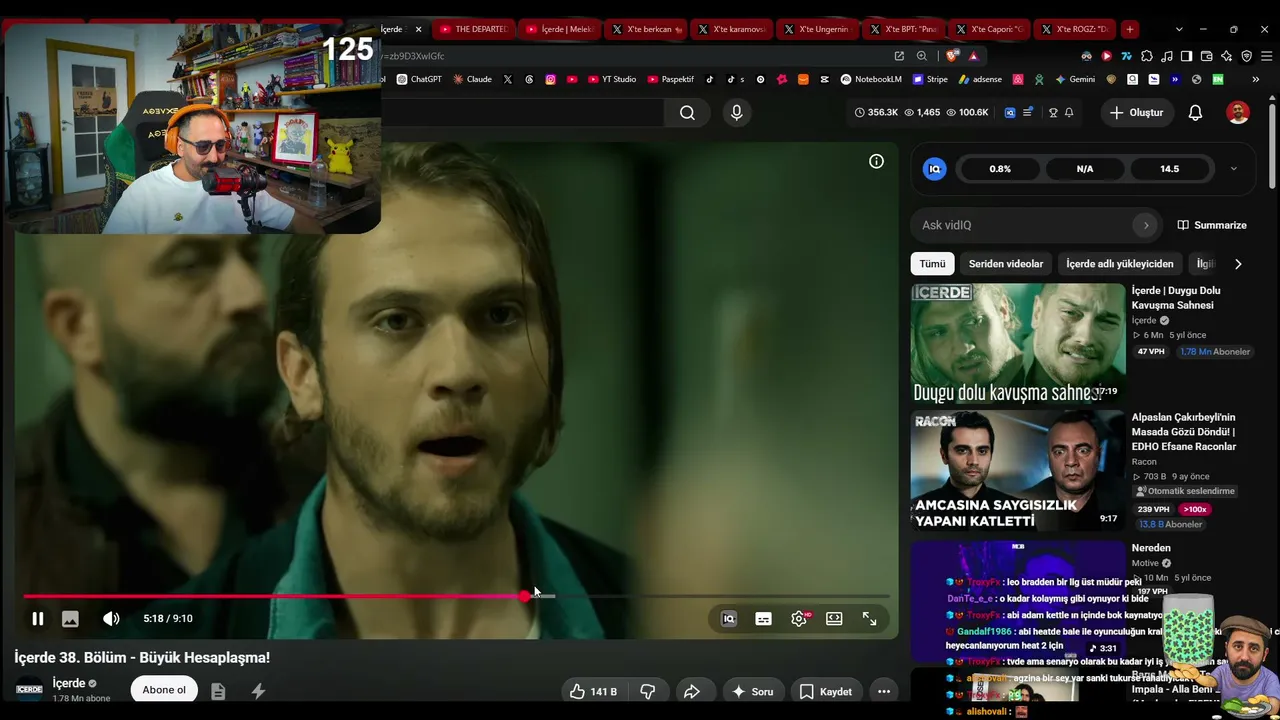Open the Duygu dolu kavuşma sahnesi thumbnail

1017,343
